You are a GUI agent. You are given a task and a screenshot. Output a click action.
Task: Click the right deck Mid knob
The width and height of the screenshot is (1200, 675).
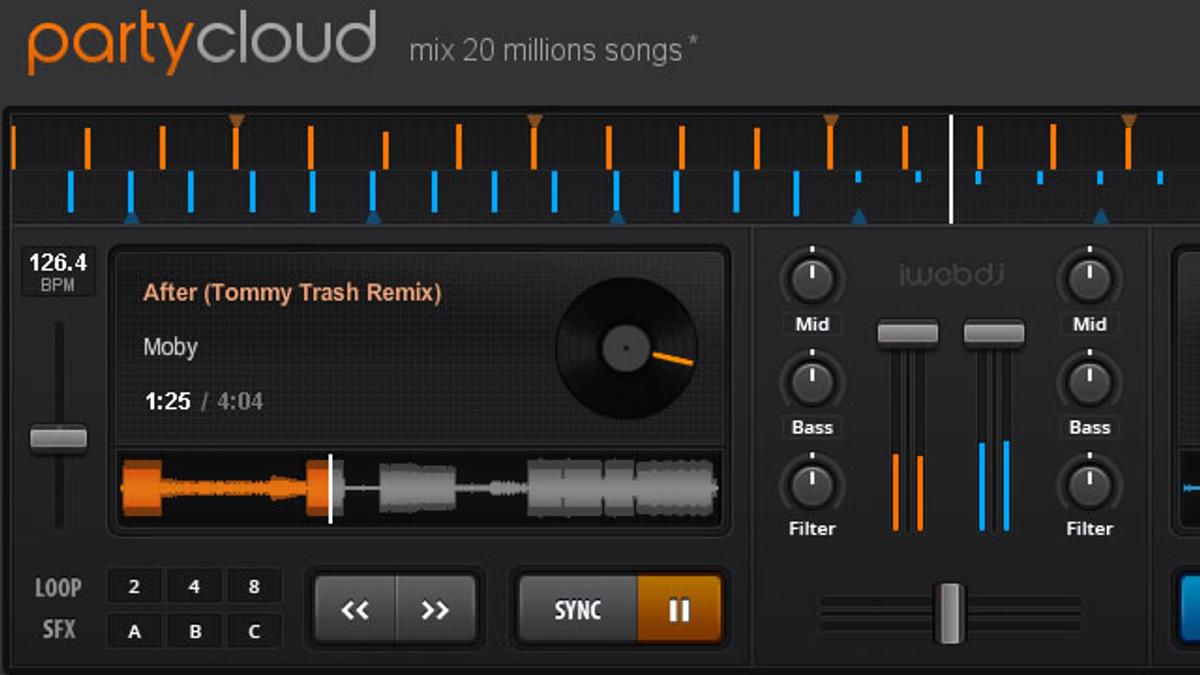coord(1089,279)
